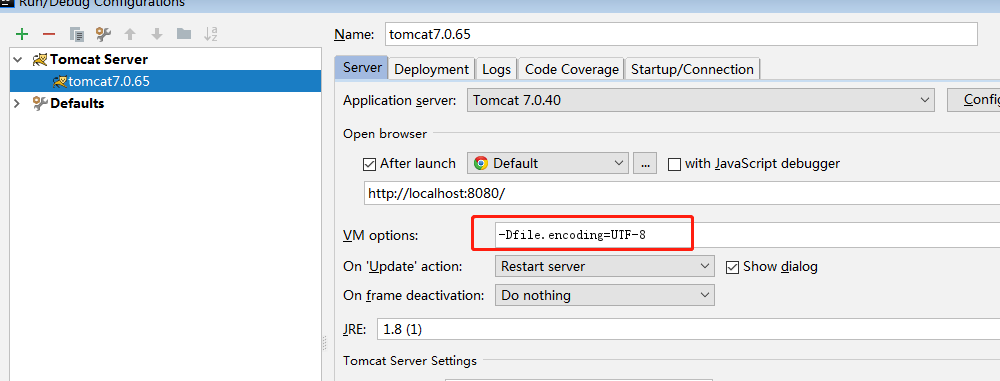Remove the configuration with the red minus icon
Screen dimensions: 1000x381
pyautogui.click(x=49, y=34)
